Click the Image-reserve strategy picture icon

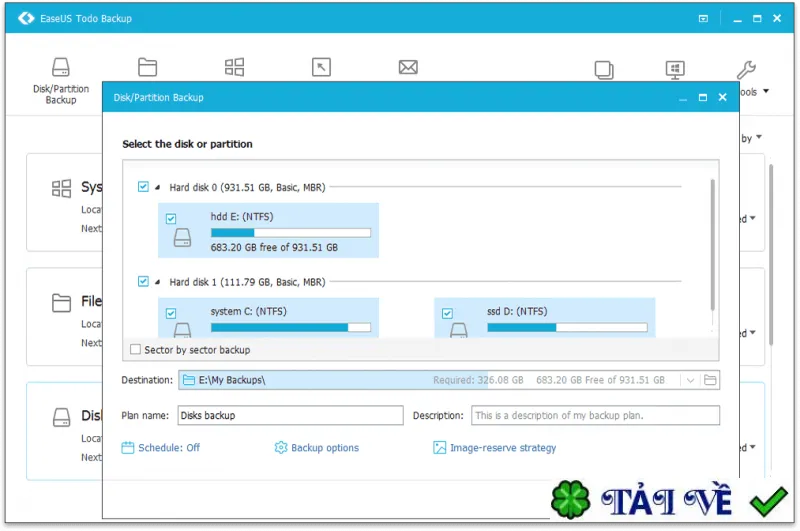point(439,448)
